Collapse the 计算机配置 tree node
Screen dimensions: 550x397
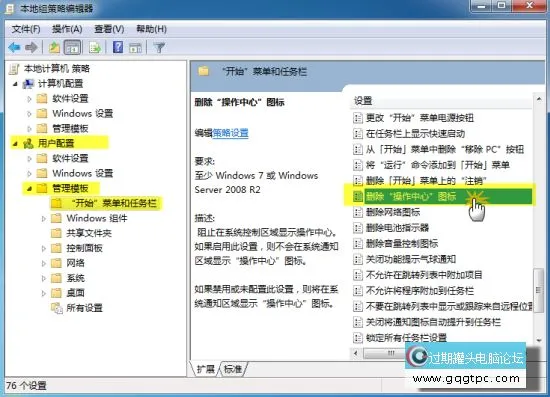tap(15, 84)
